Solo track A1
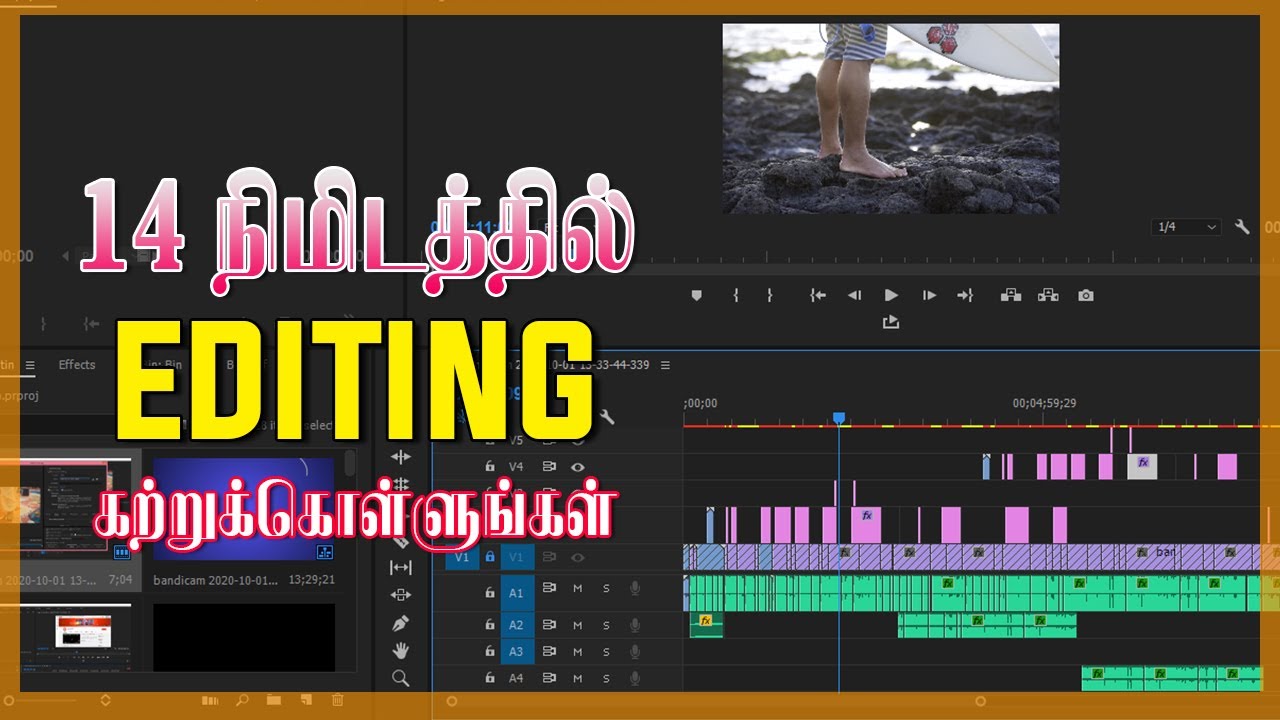The height and width of the screenshot is (720, 1280). pos(606,589)
